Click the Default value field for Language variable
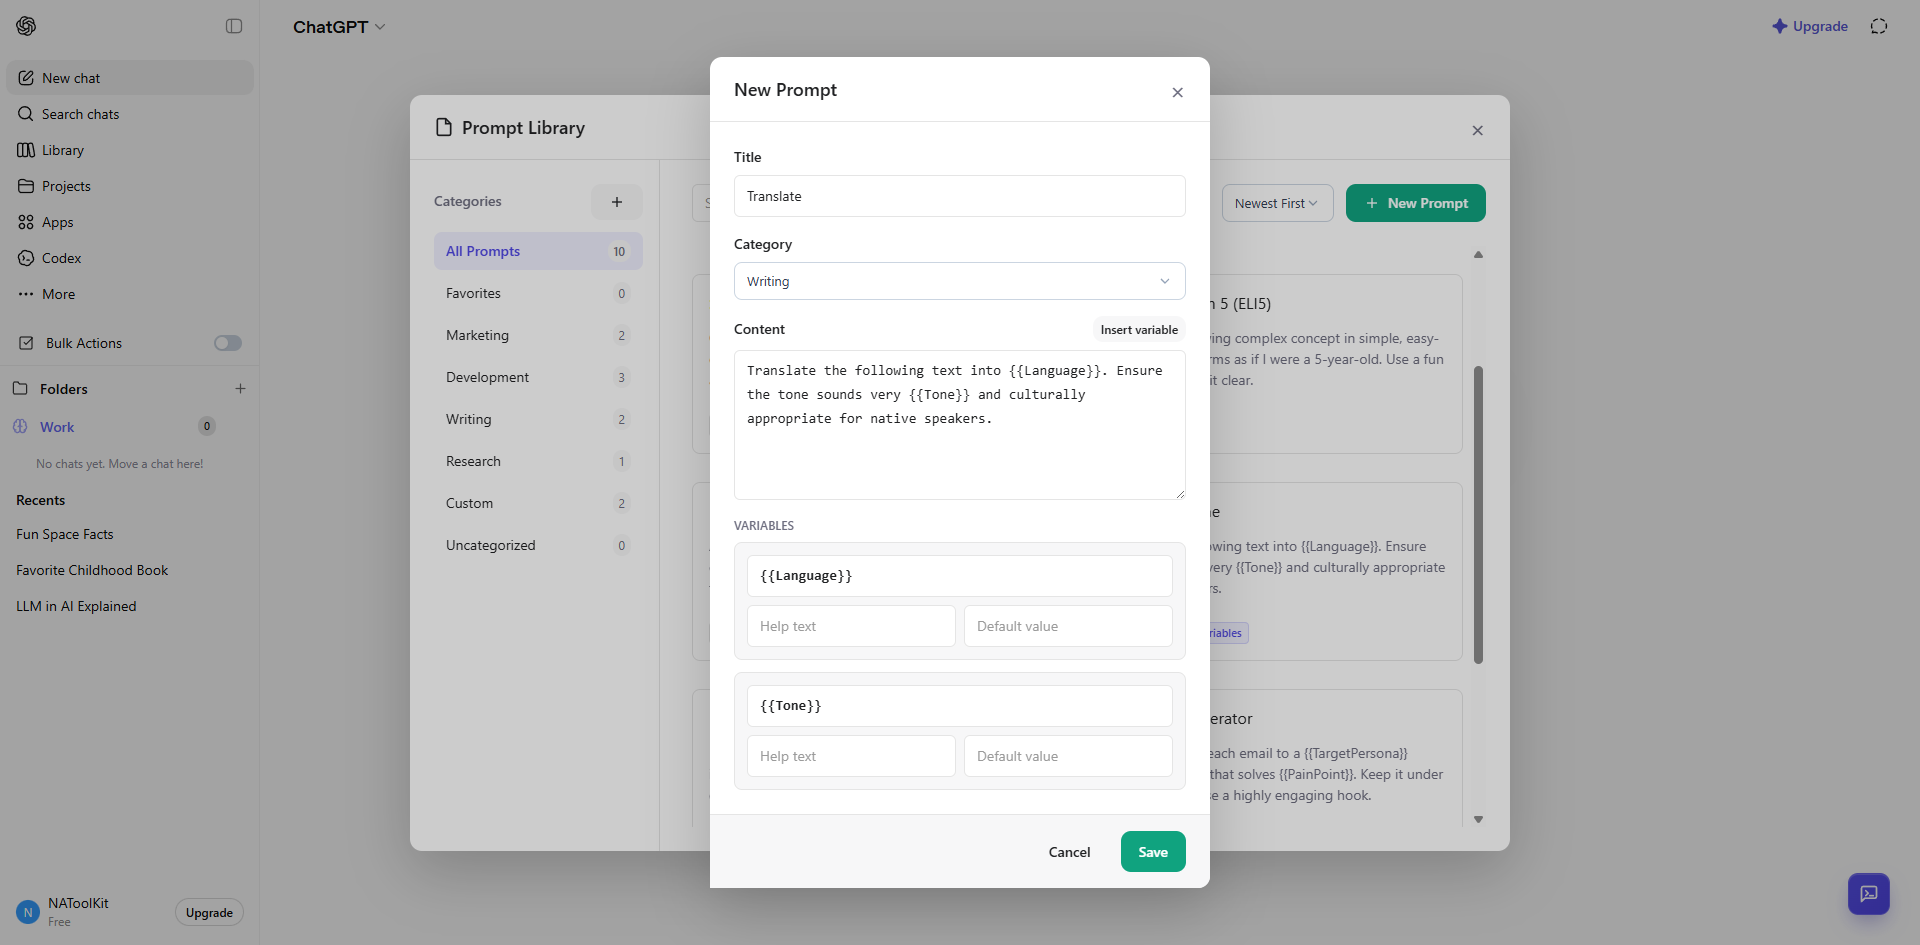 click(x=1068, y=626)
